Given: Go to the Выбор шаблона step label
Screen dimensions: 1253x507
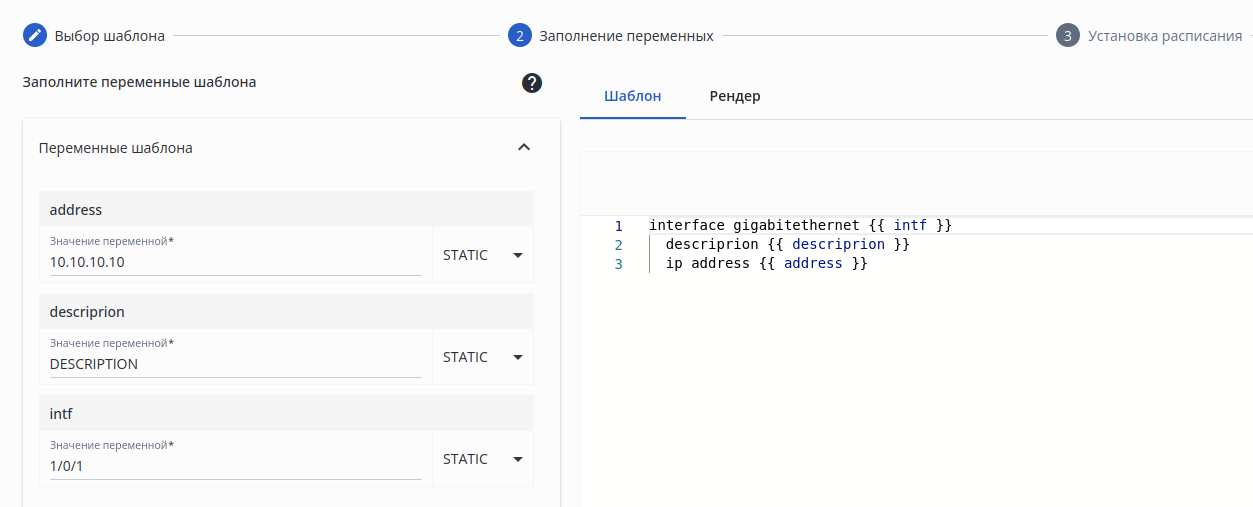Looking at the screenshot, I should [x=109, y=36].
